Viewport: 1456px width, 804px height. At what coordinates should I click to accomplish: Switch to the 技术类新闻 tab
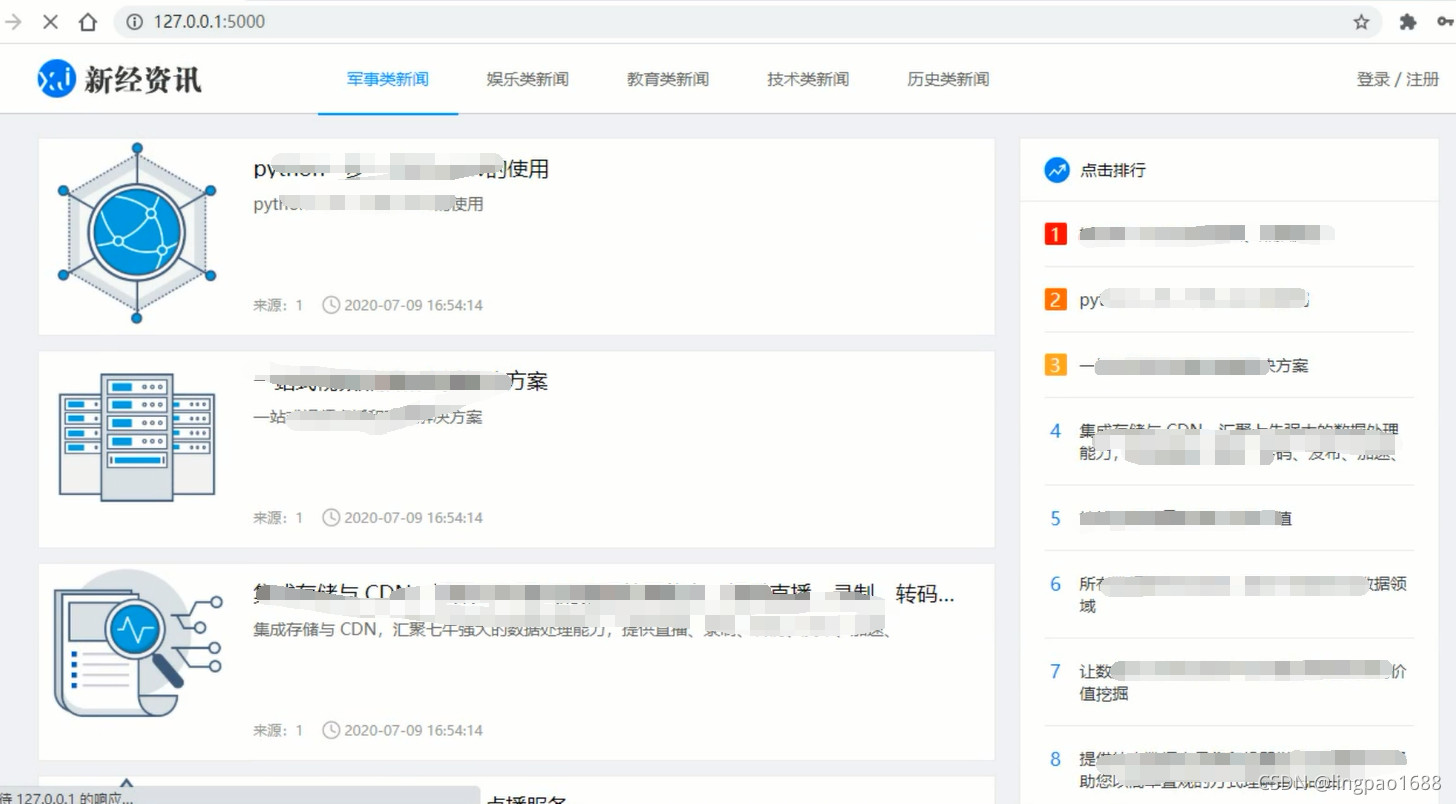click(x=808, y=79)
